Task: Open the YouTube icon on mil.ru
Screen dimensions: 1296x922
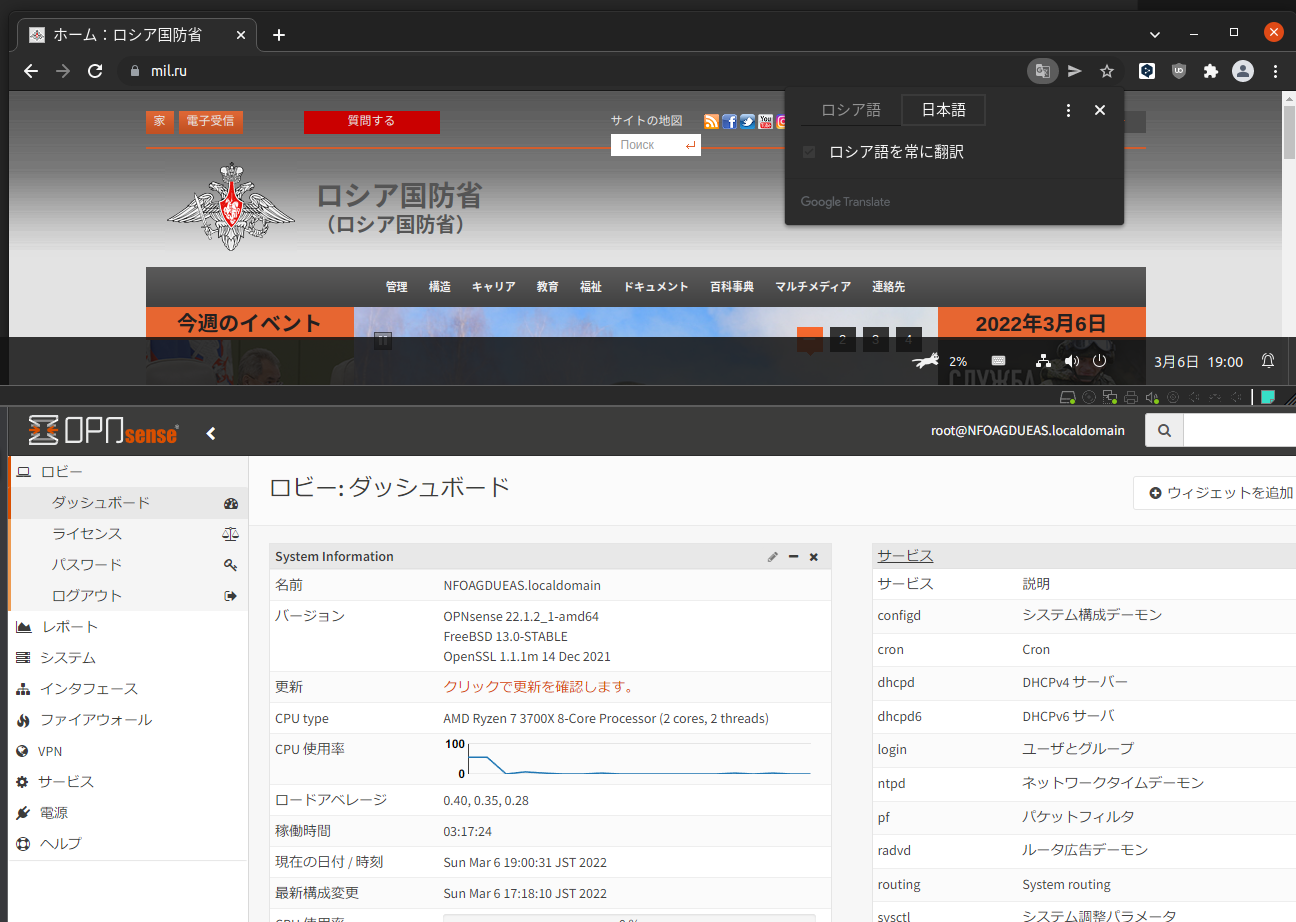Action: pyautogui.click(x=766, y=122)
